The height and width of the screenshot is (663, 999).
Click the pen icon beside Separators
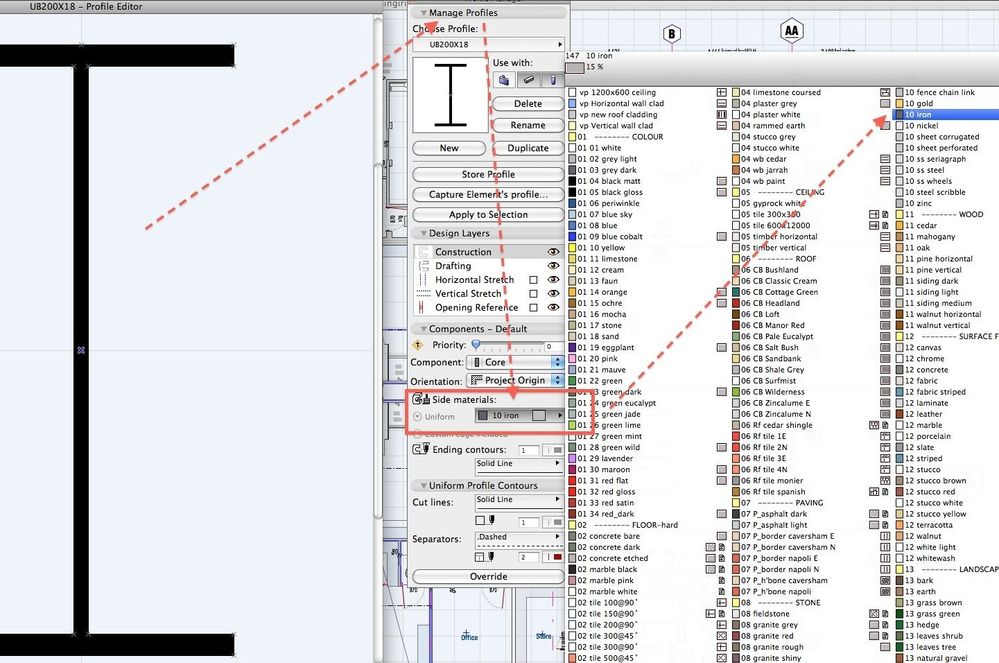[x=492, y=555]
